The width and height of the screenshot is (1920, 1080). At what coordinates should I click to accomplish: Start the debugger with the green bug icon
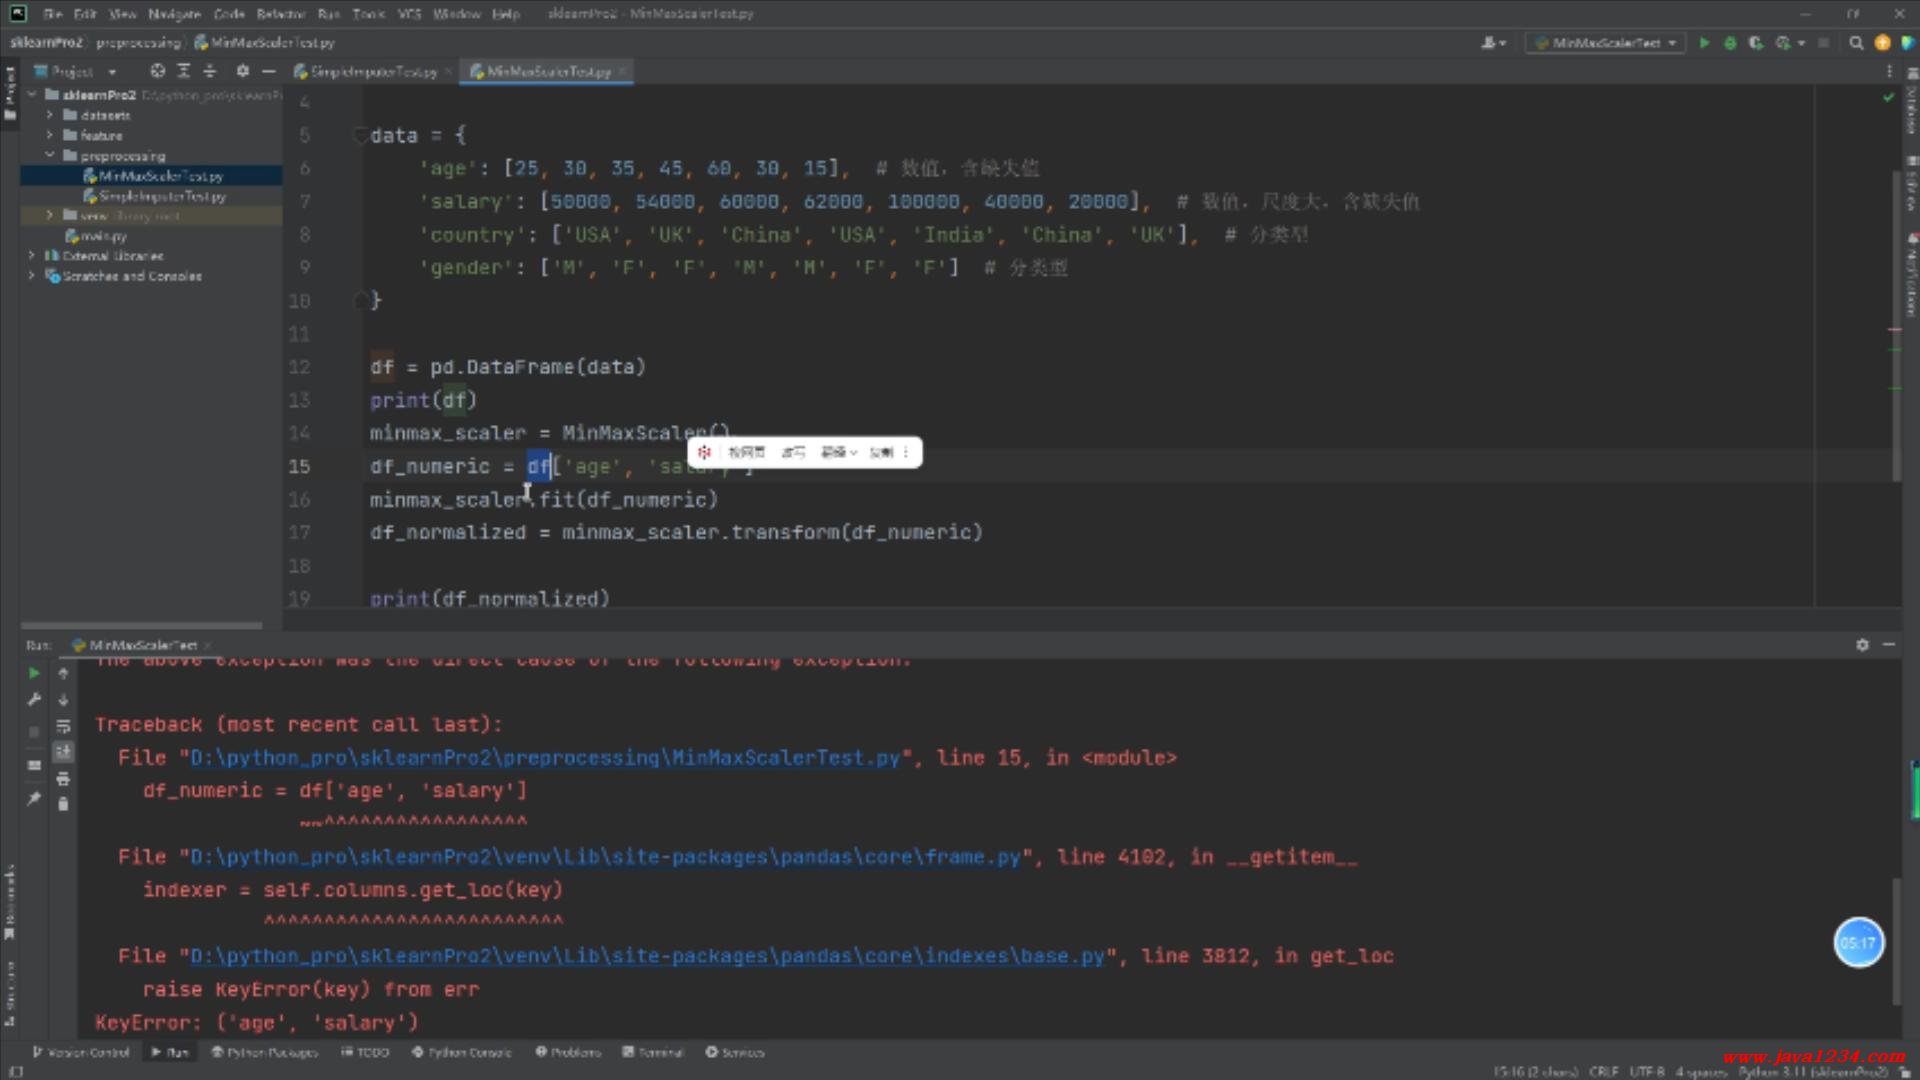[x=1730, y=43]
